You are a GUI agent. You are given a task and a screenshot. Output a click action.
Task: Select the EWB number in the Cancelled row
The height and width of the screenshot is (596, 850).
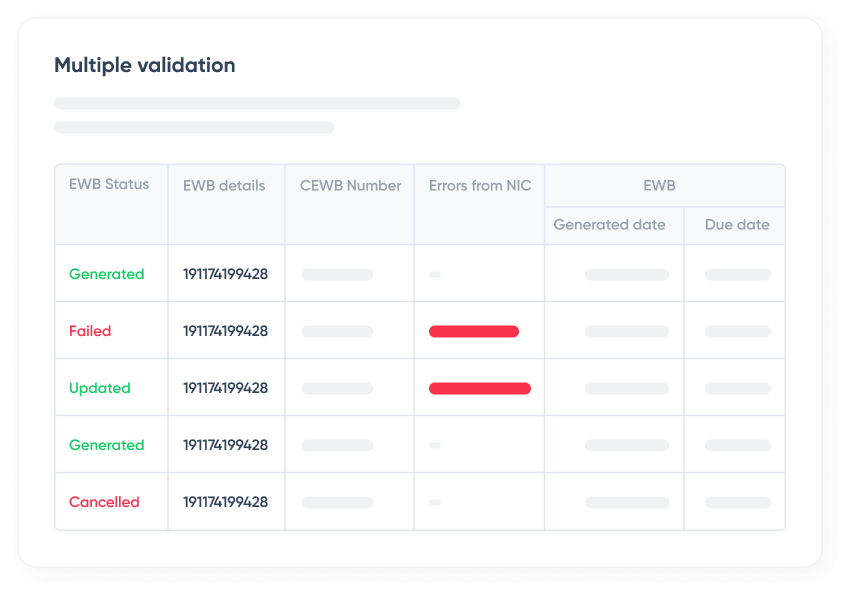(226, 502)
